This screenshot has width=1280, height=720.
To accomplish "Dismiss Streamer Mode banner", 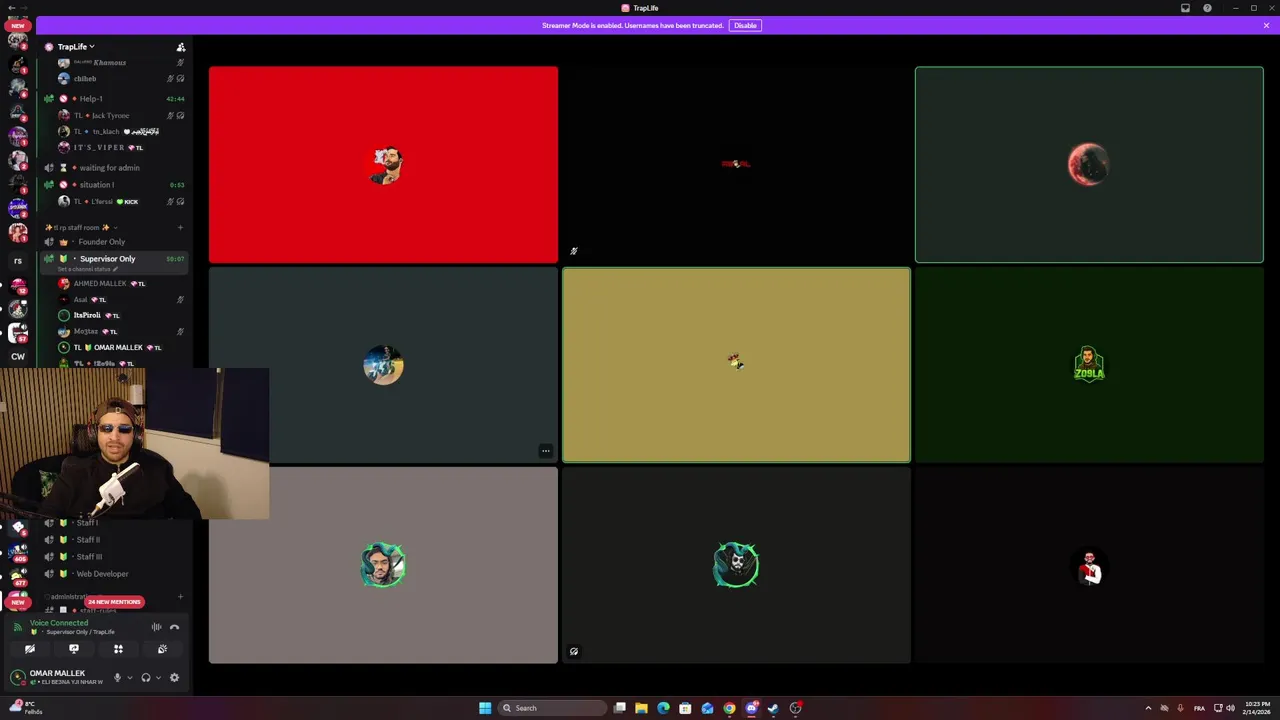I will tap(1266, 25).
